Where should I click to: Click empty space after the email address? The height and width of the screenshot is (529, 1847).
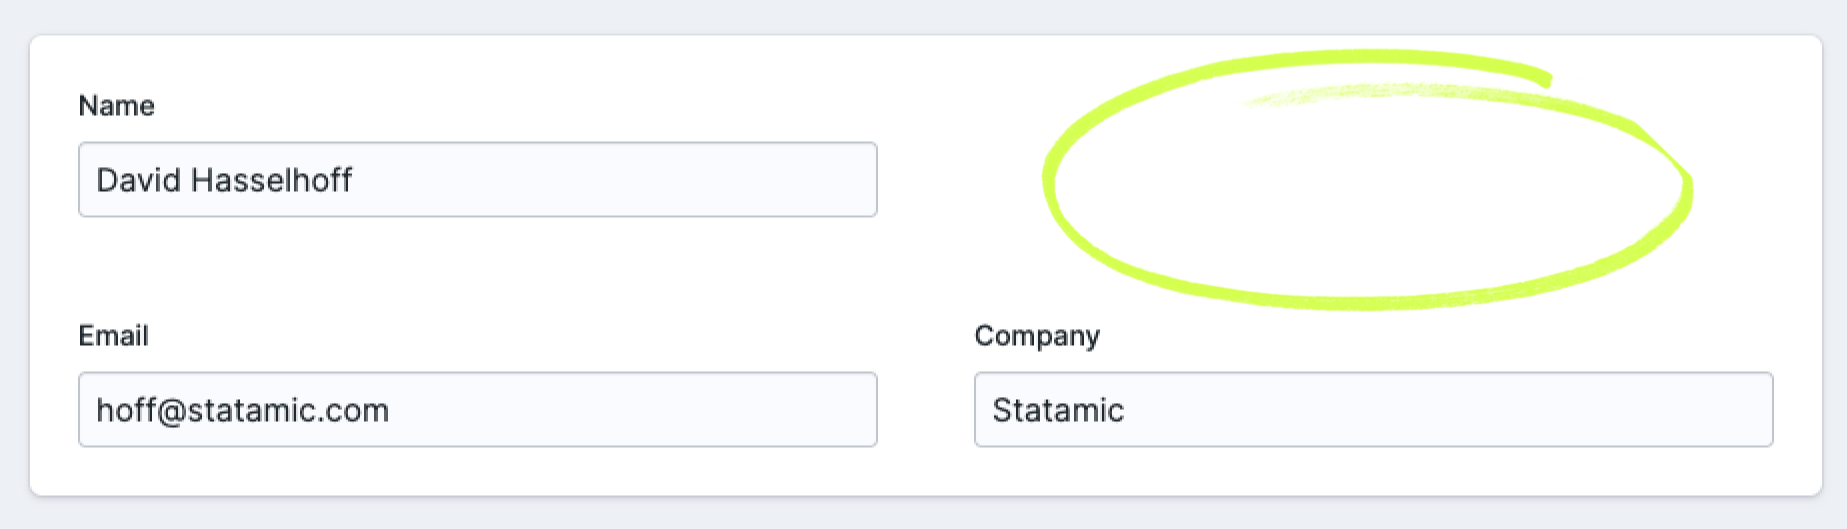pyautogui.click(x=640, y=410)
